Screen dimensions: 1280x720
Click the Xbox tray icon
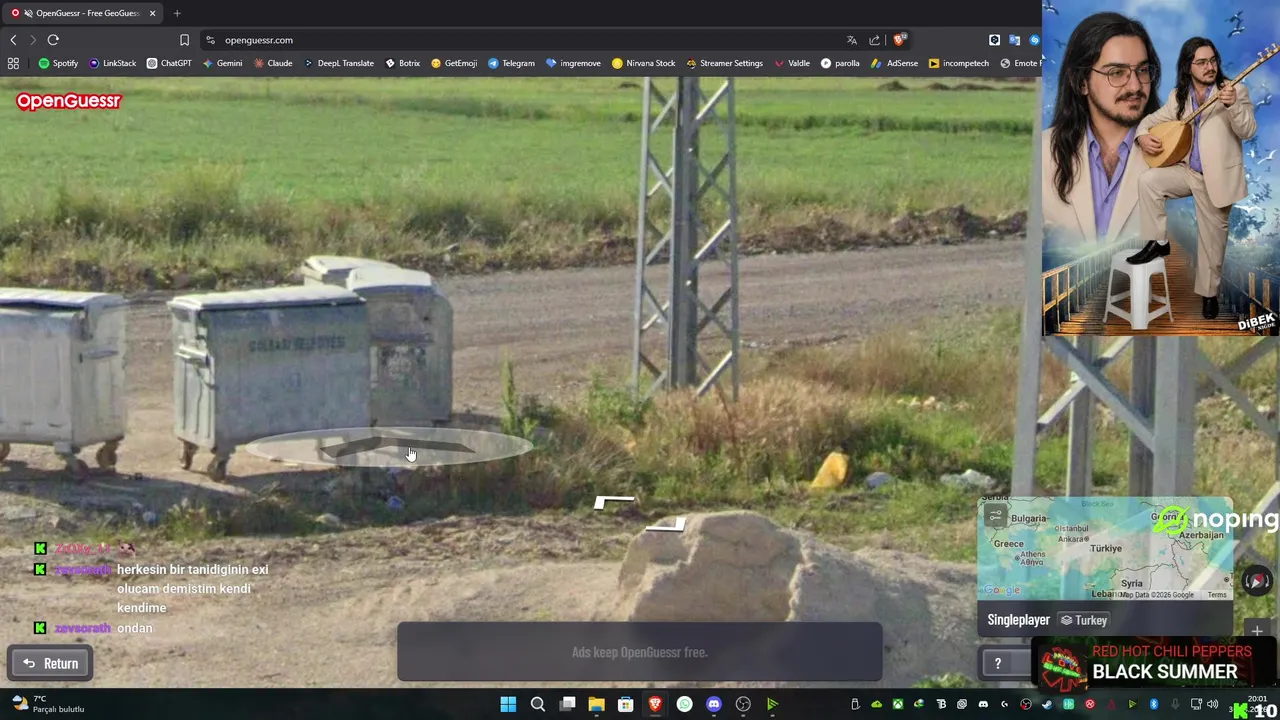(898, 704)
